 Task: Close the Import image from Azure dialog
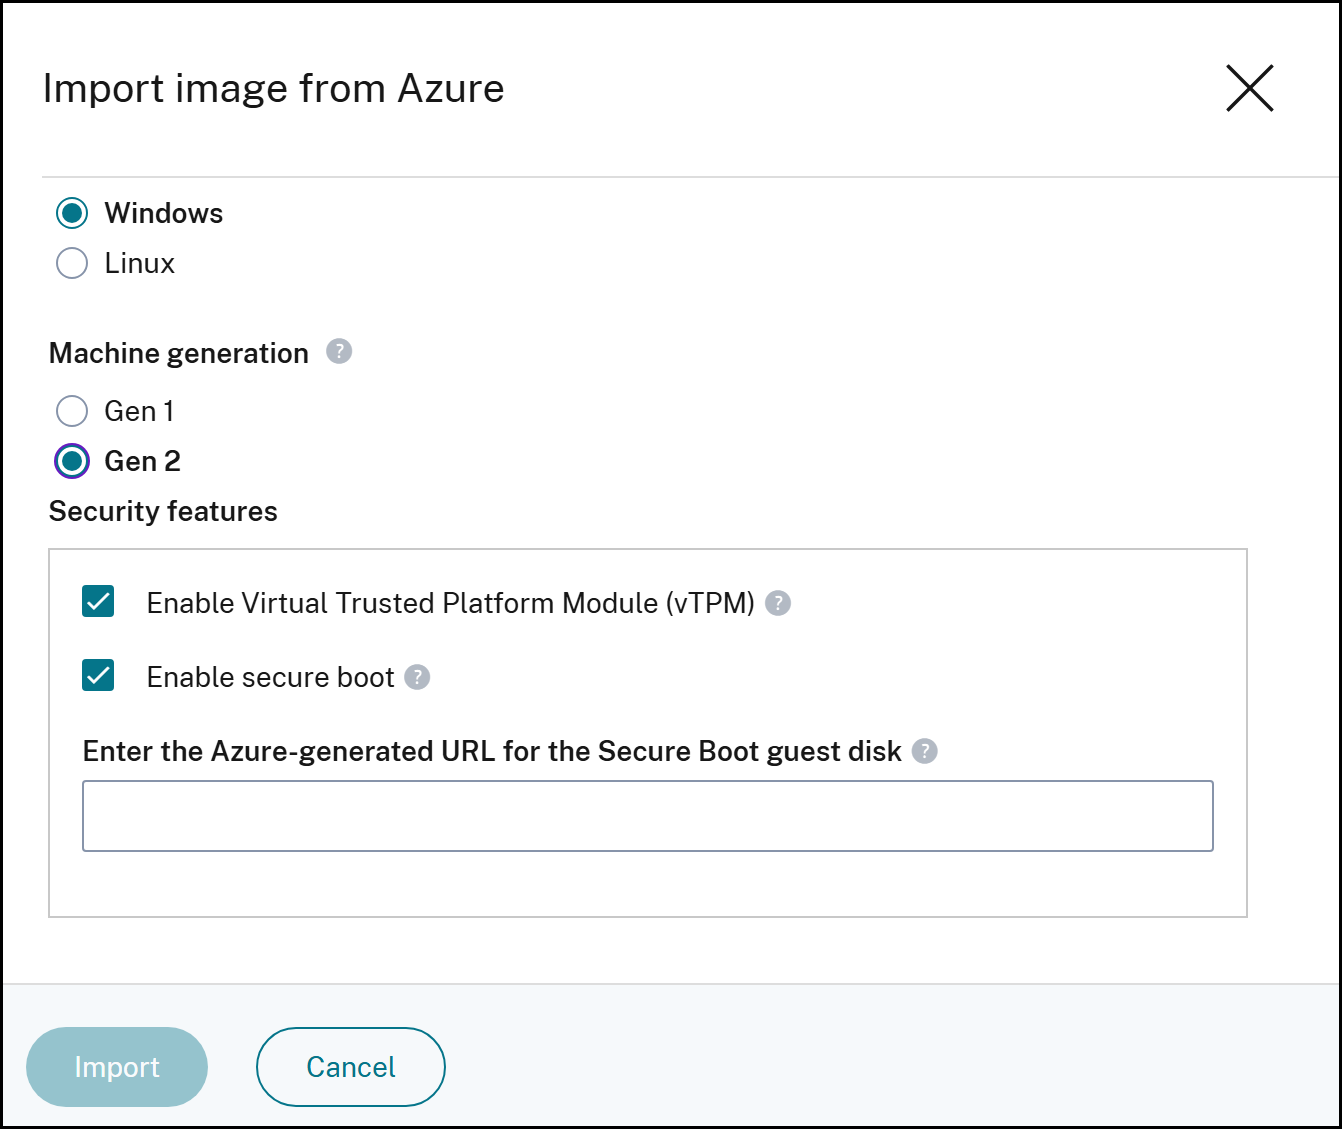tap(1249, 88)
